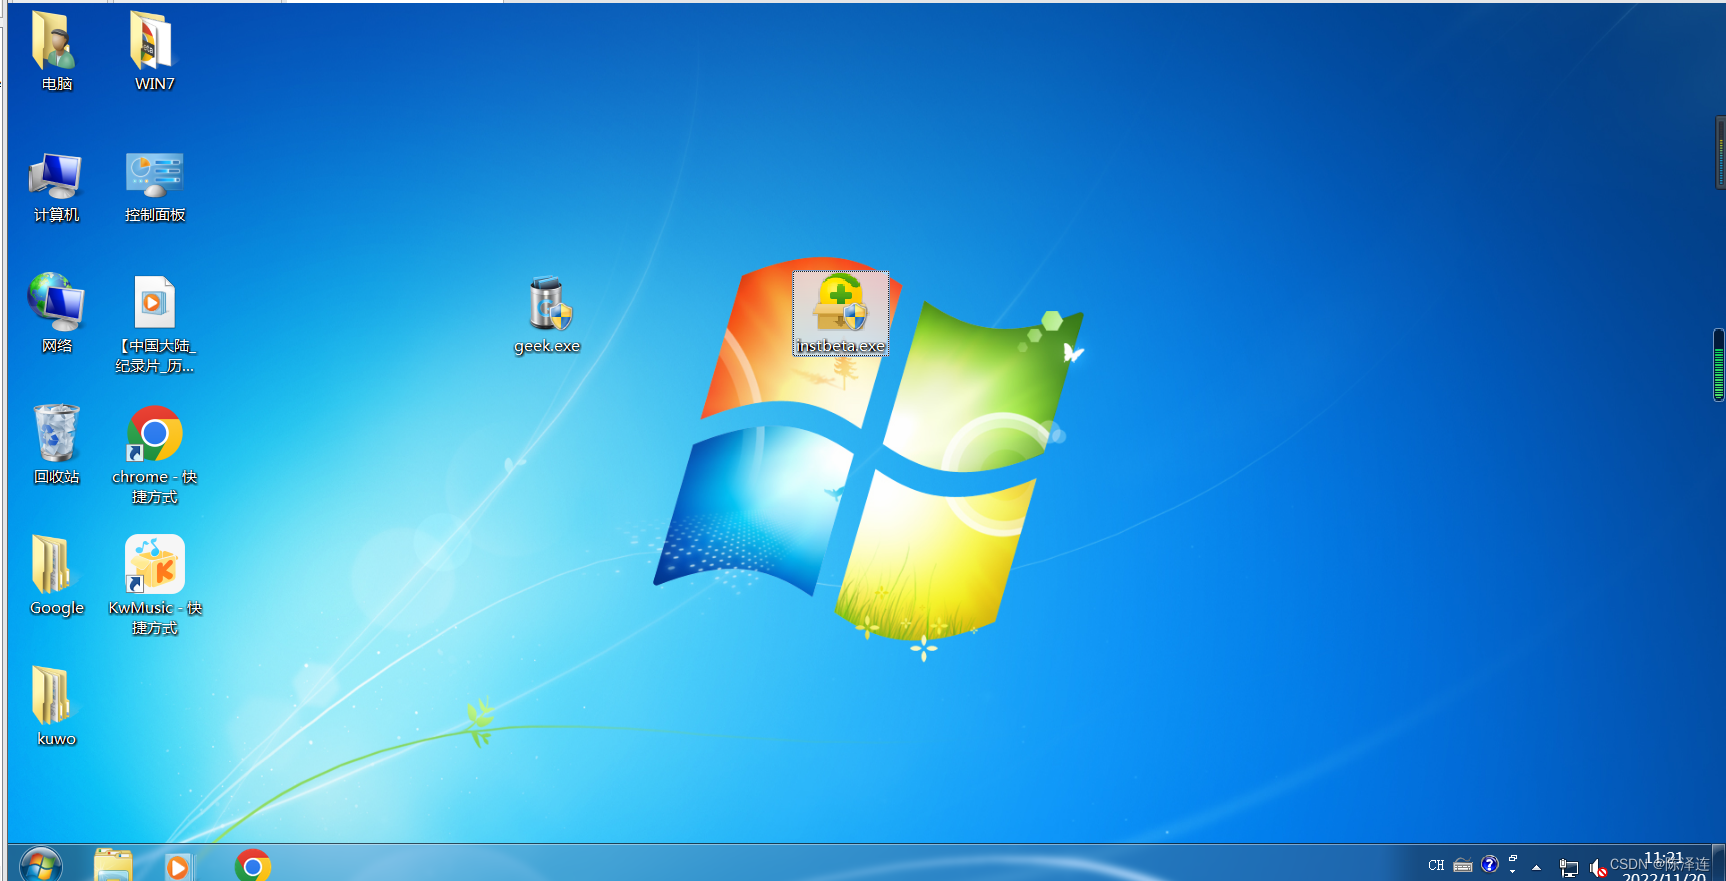Click the CH input language indicator
Viewport: 1726px width, 881px height.
click(1436, 866)
